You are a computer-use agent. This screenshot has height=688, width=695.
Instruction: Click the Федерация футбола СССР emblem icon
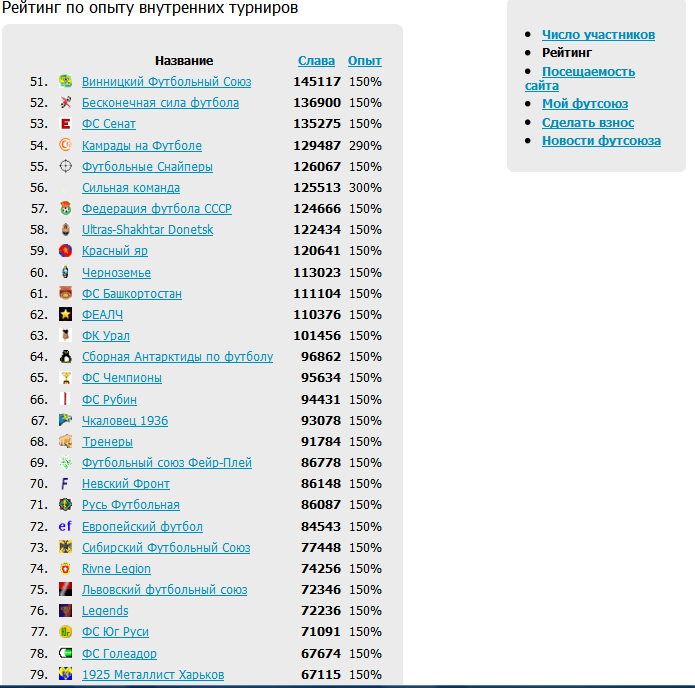point(65,209)
